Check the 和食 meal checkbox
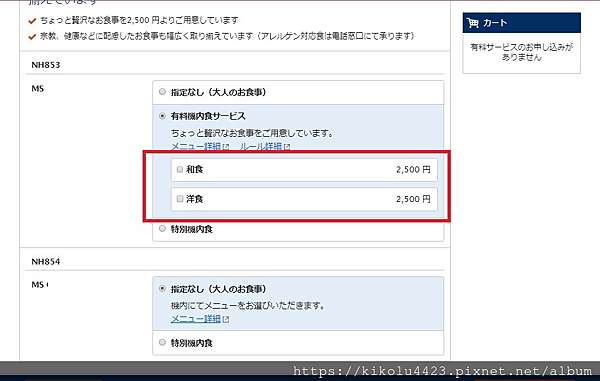The image size is (600, 381). [180, 169]
